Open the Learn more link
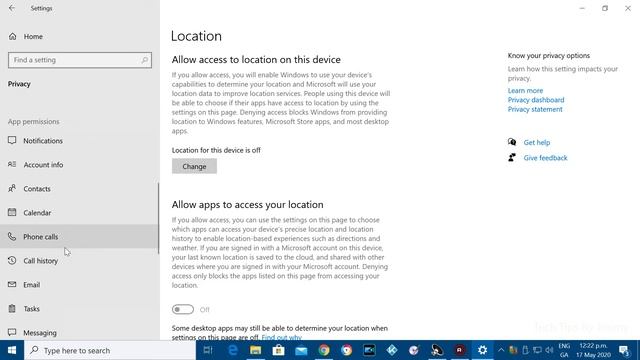640x360 pixels. tap(525, 90)
